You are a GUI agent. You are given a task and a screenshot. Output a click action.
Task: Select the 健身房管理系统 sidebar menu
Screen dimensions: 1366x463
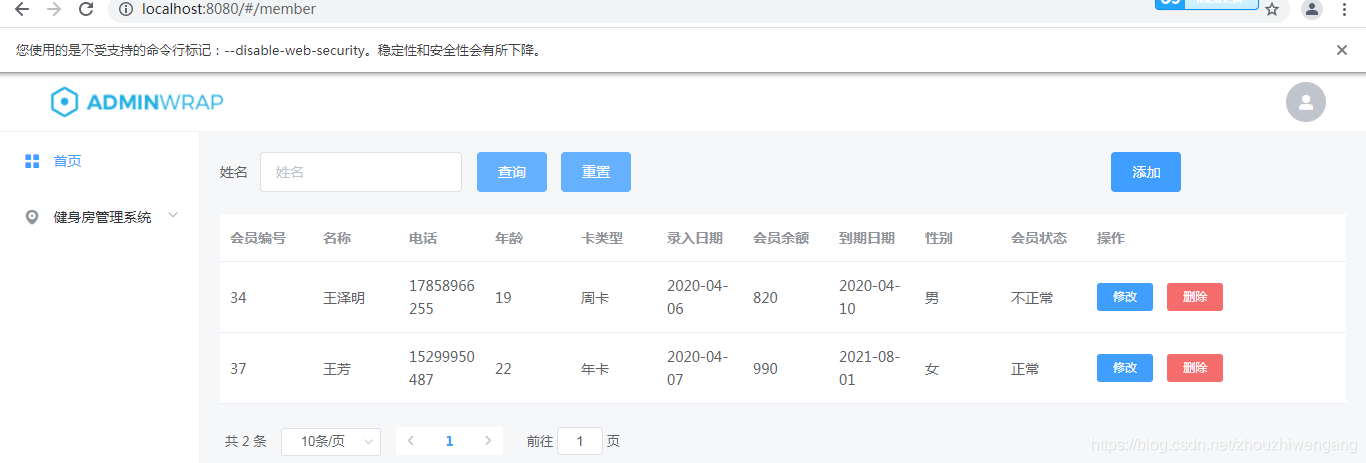pos(100,217)
